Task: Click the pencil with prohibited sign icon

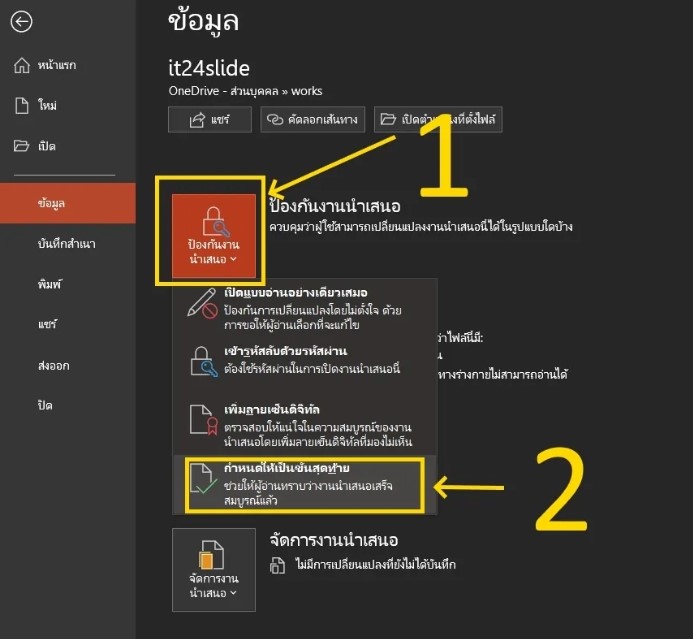Action: tap(202, 304)
